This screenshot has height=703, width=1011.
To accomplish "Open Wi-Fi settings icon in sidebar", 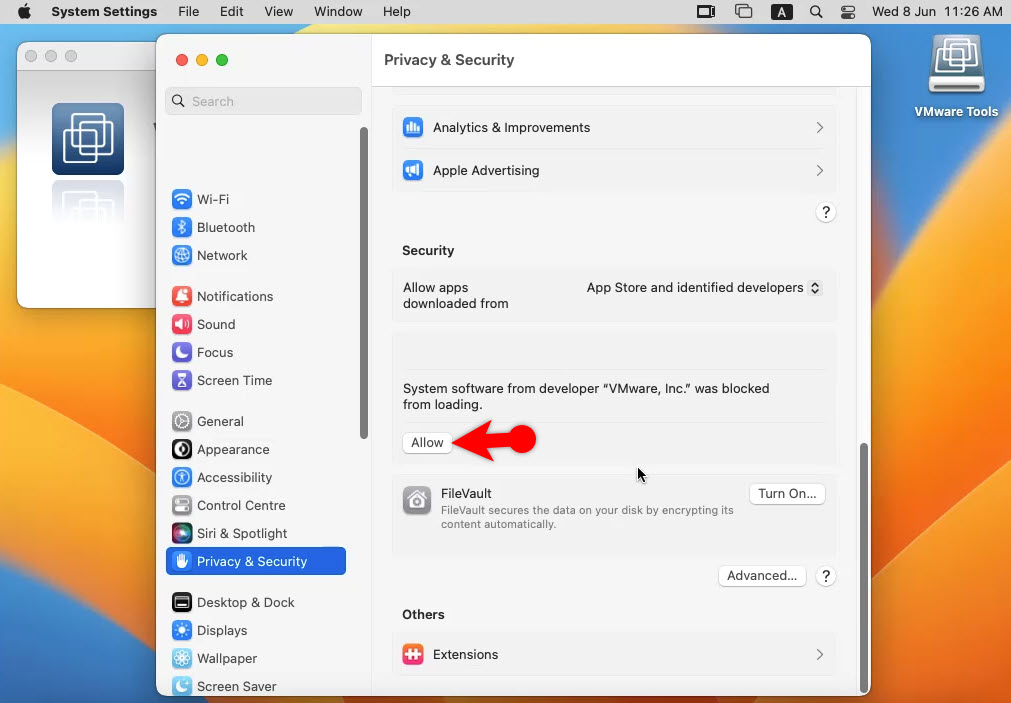I will 182,199.
